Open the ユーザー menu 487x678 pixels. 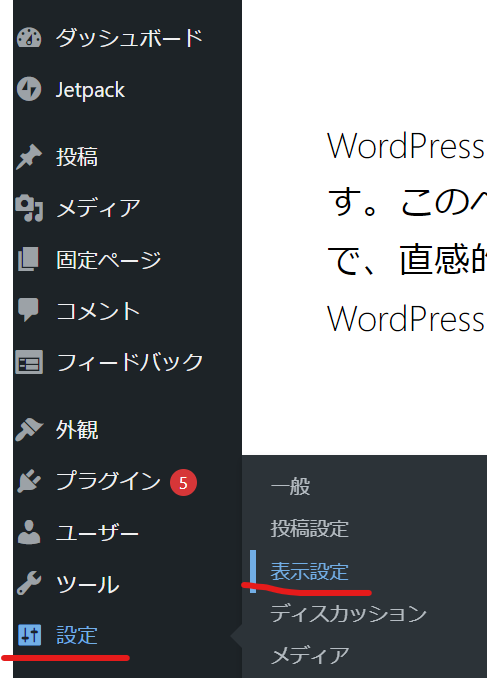pos(97,532)
